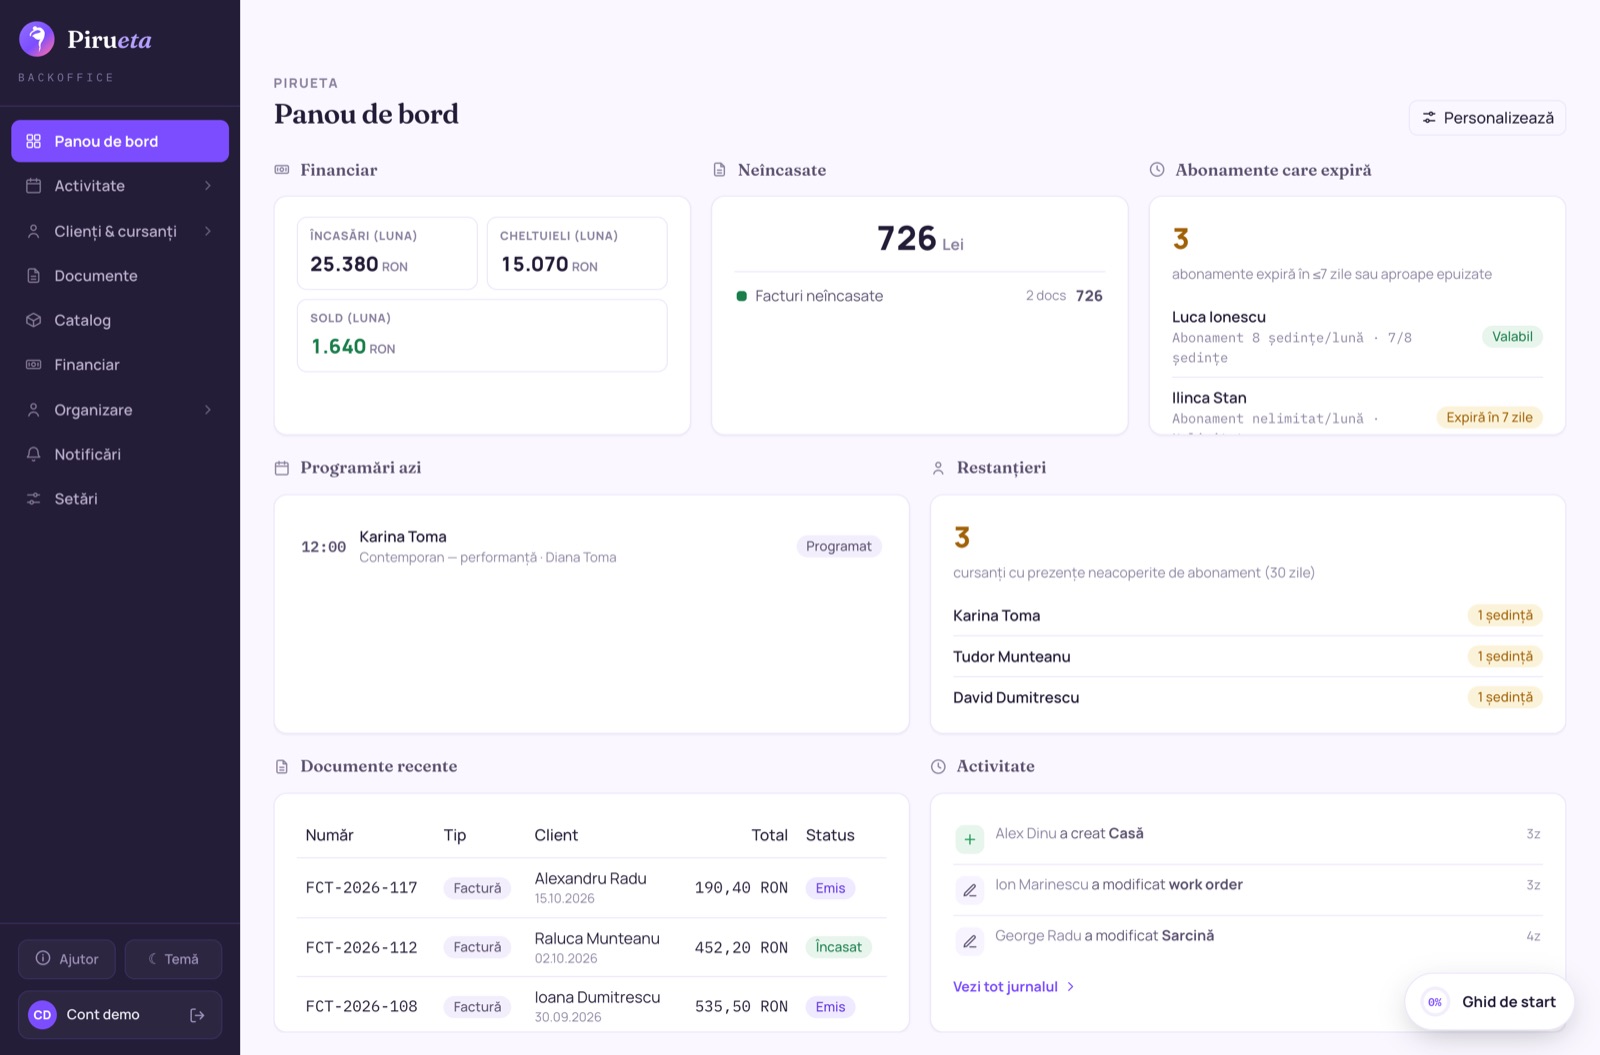Click the green plus icon for Alex Dinu activity
The height and width of the screenshot is (1055, 1600).
tap(969, 839)
